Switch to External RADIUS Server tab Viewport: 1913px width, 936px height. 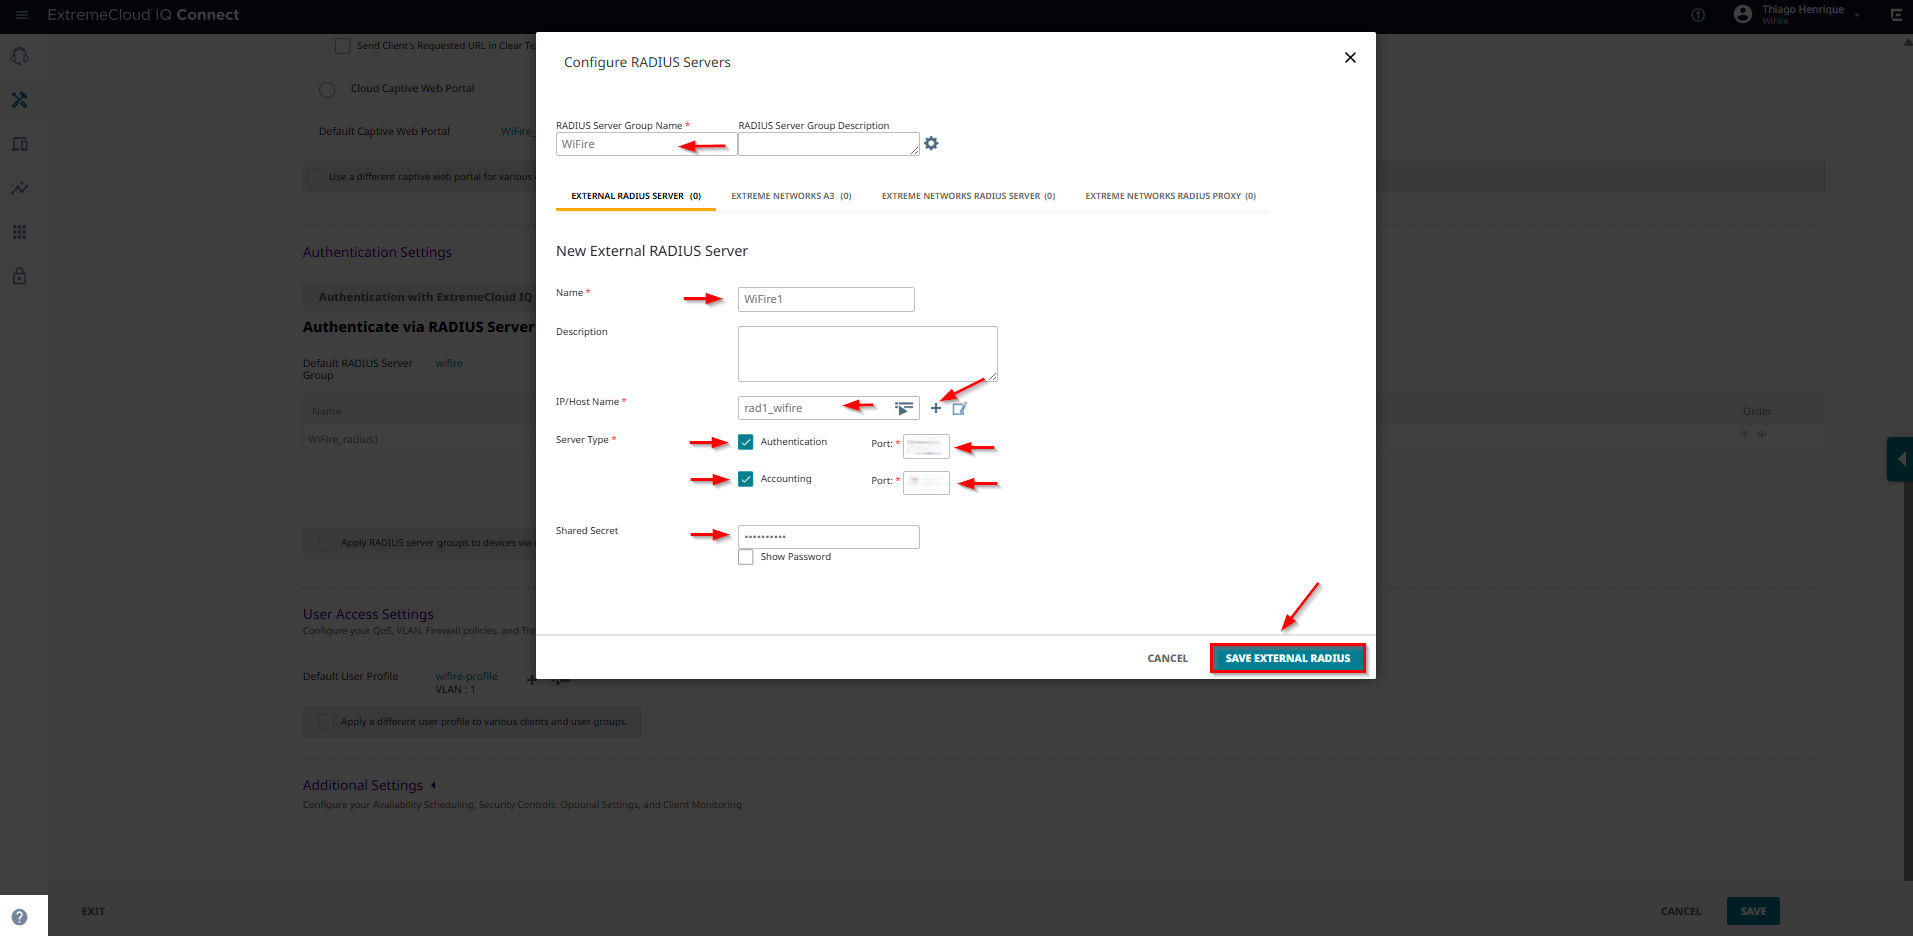point(636,196)
